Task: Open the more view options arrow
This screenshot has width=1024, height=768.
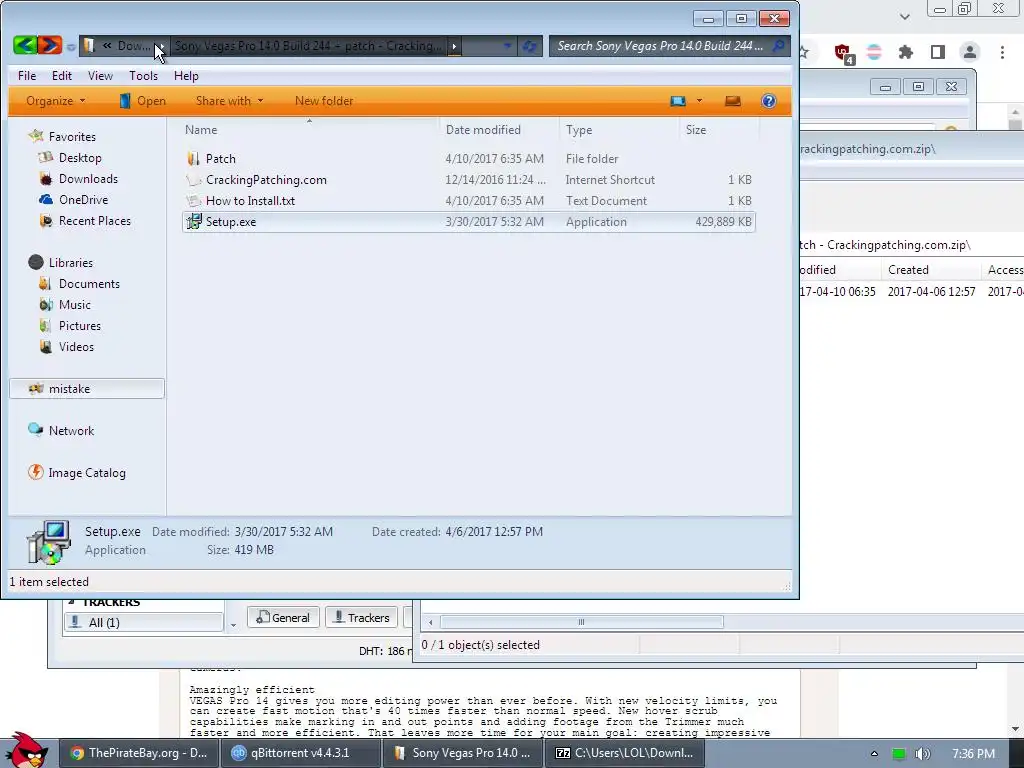Action: tap(699, 101)
